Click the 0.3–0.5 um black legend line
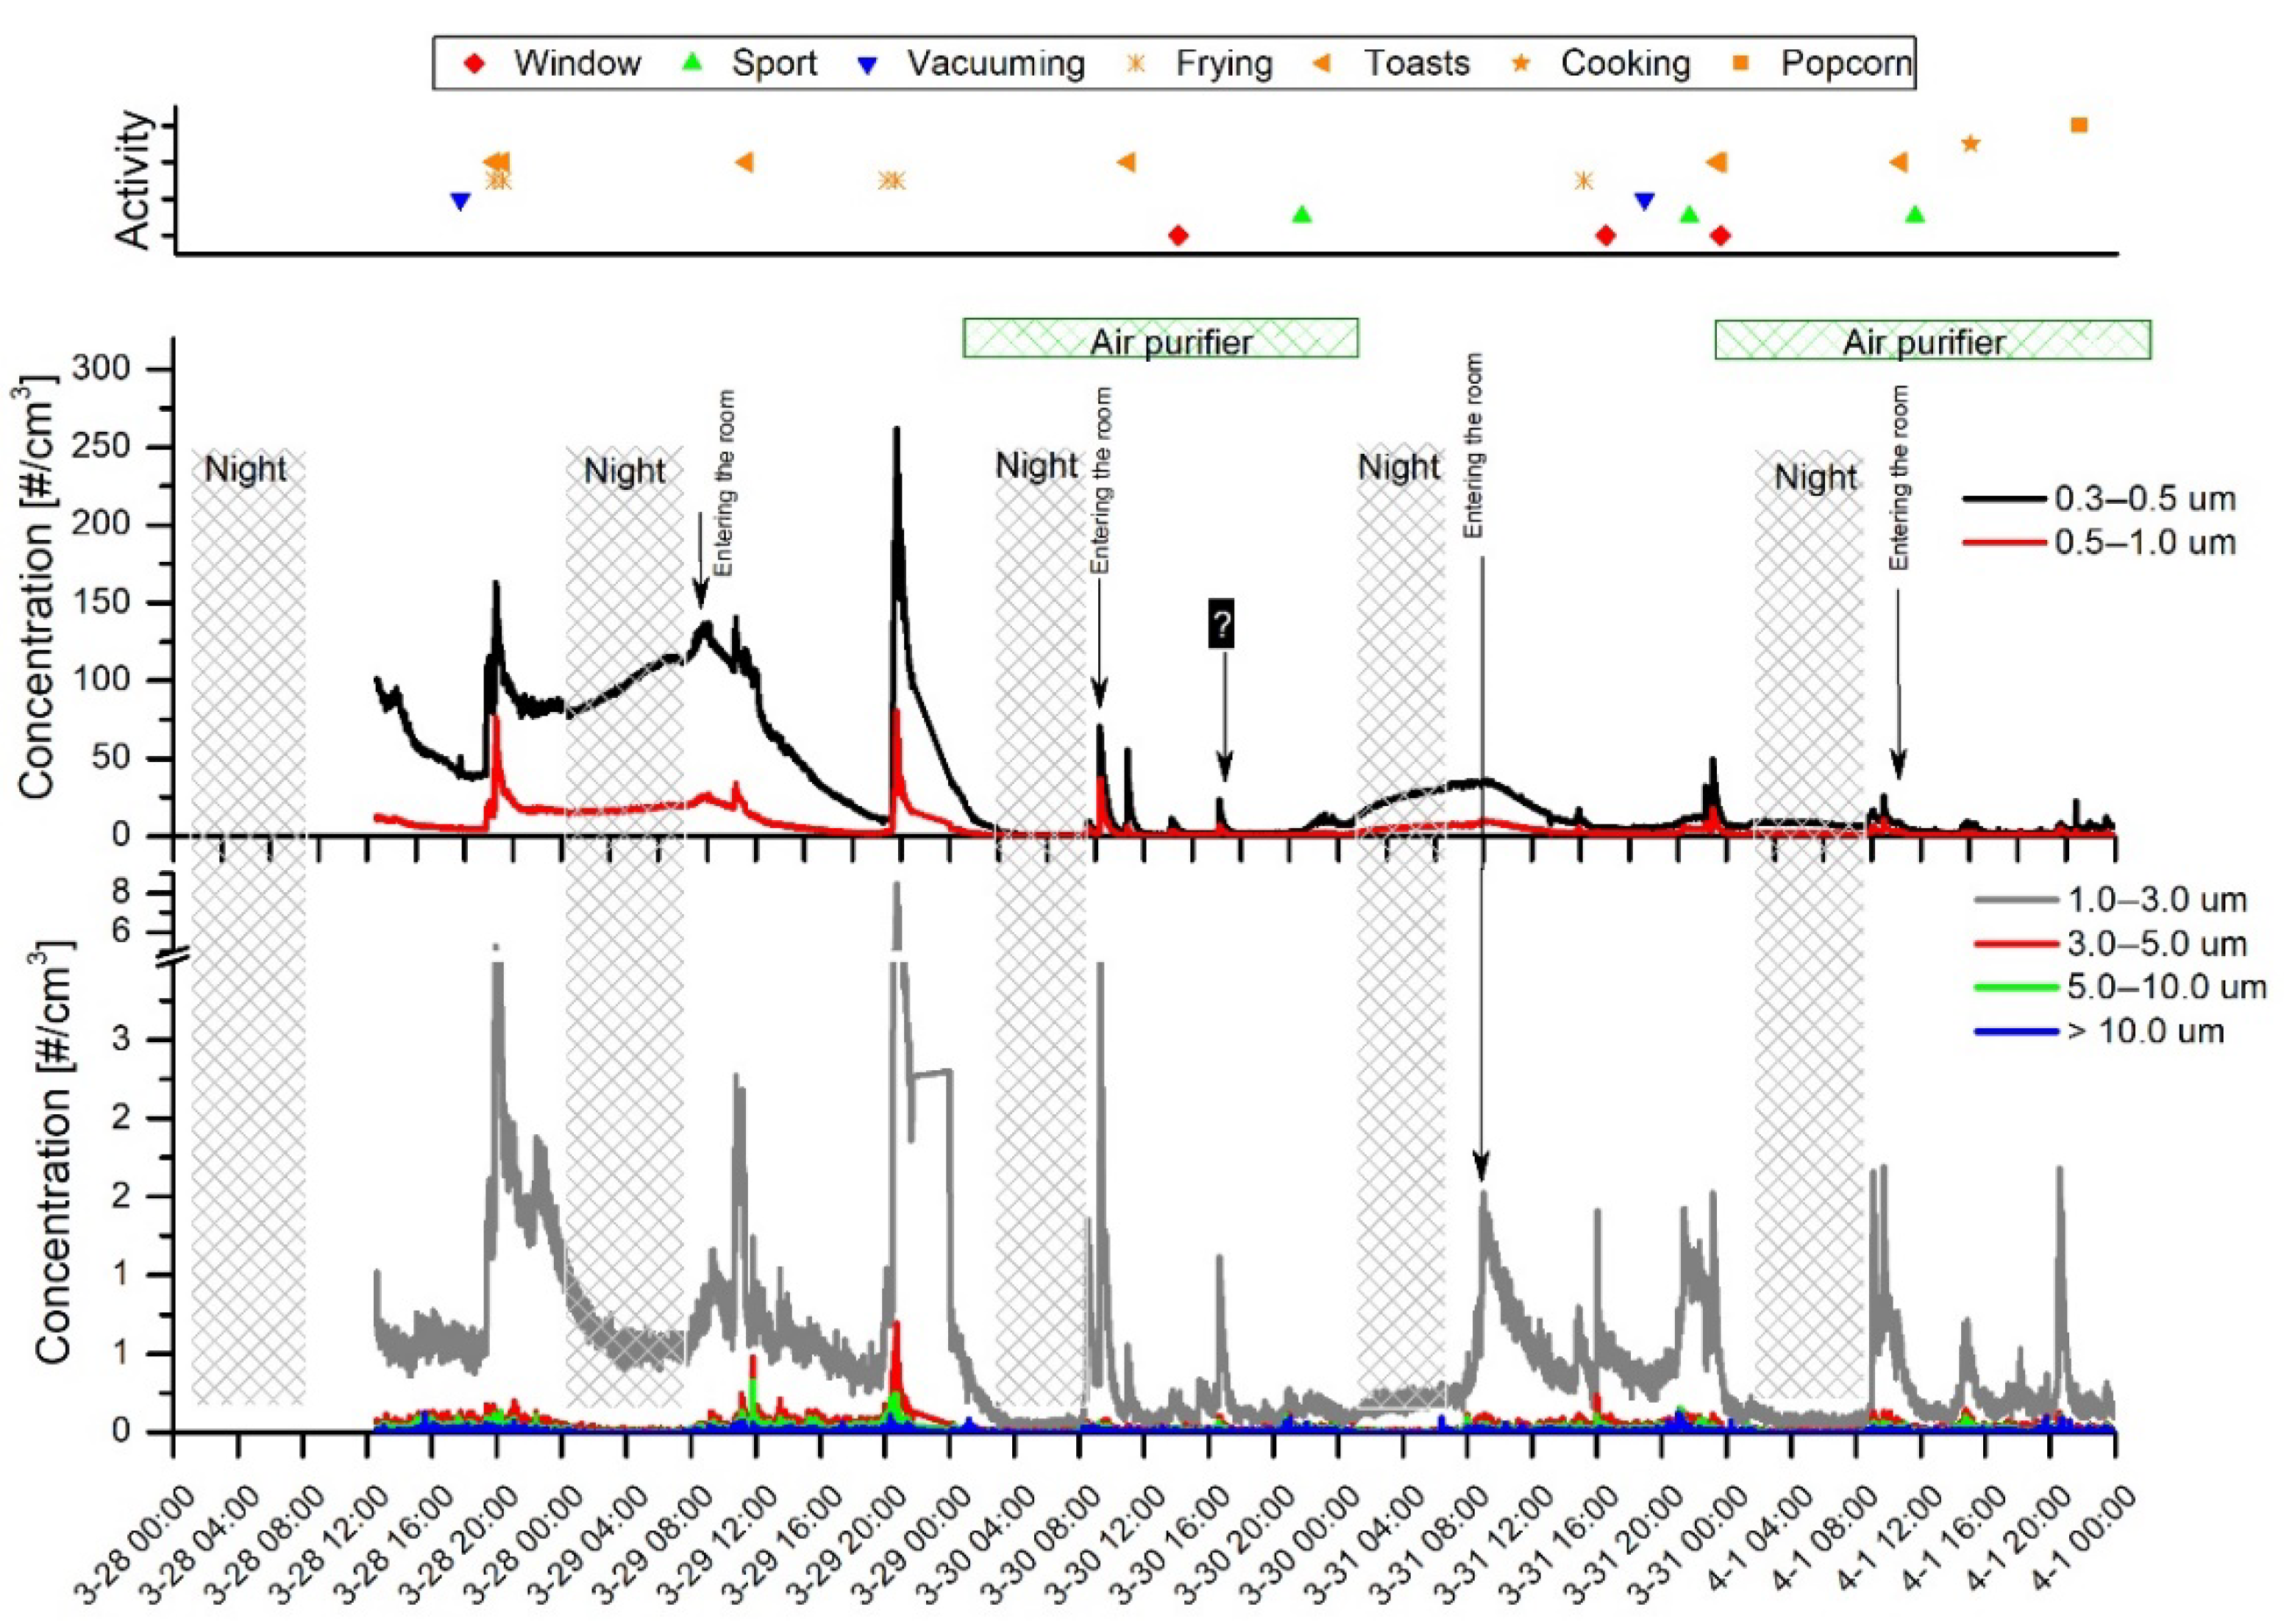Screen dimensions: 2284x1624 click(x=2004, y=498)
